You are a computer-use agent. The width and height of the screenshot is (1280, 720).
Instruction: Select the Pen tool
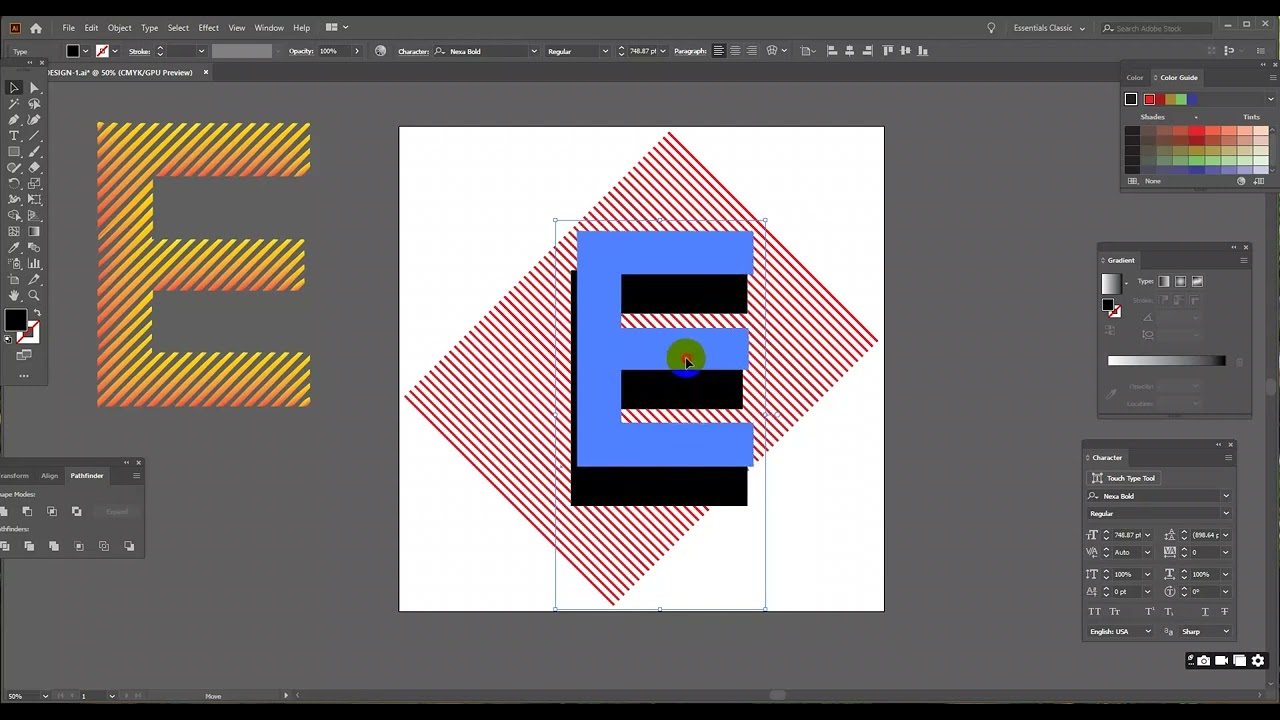click(14, 120)
